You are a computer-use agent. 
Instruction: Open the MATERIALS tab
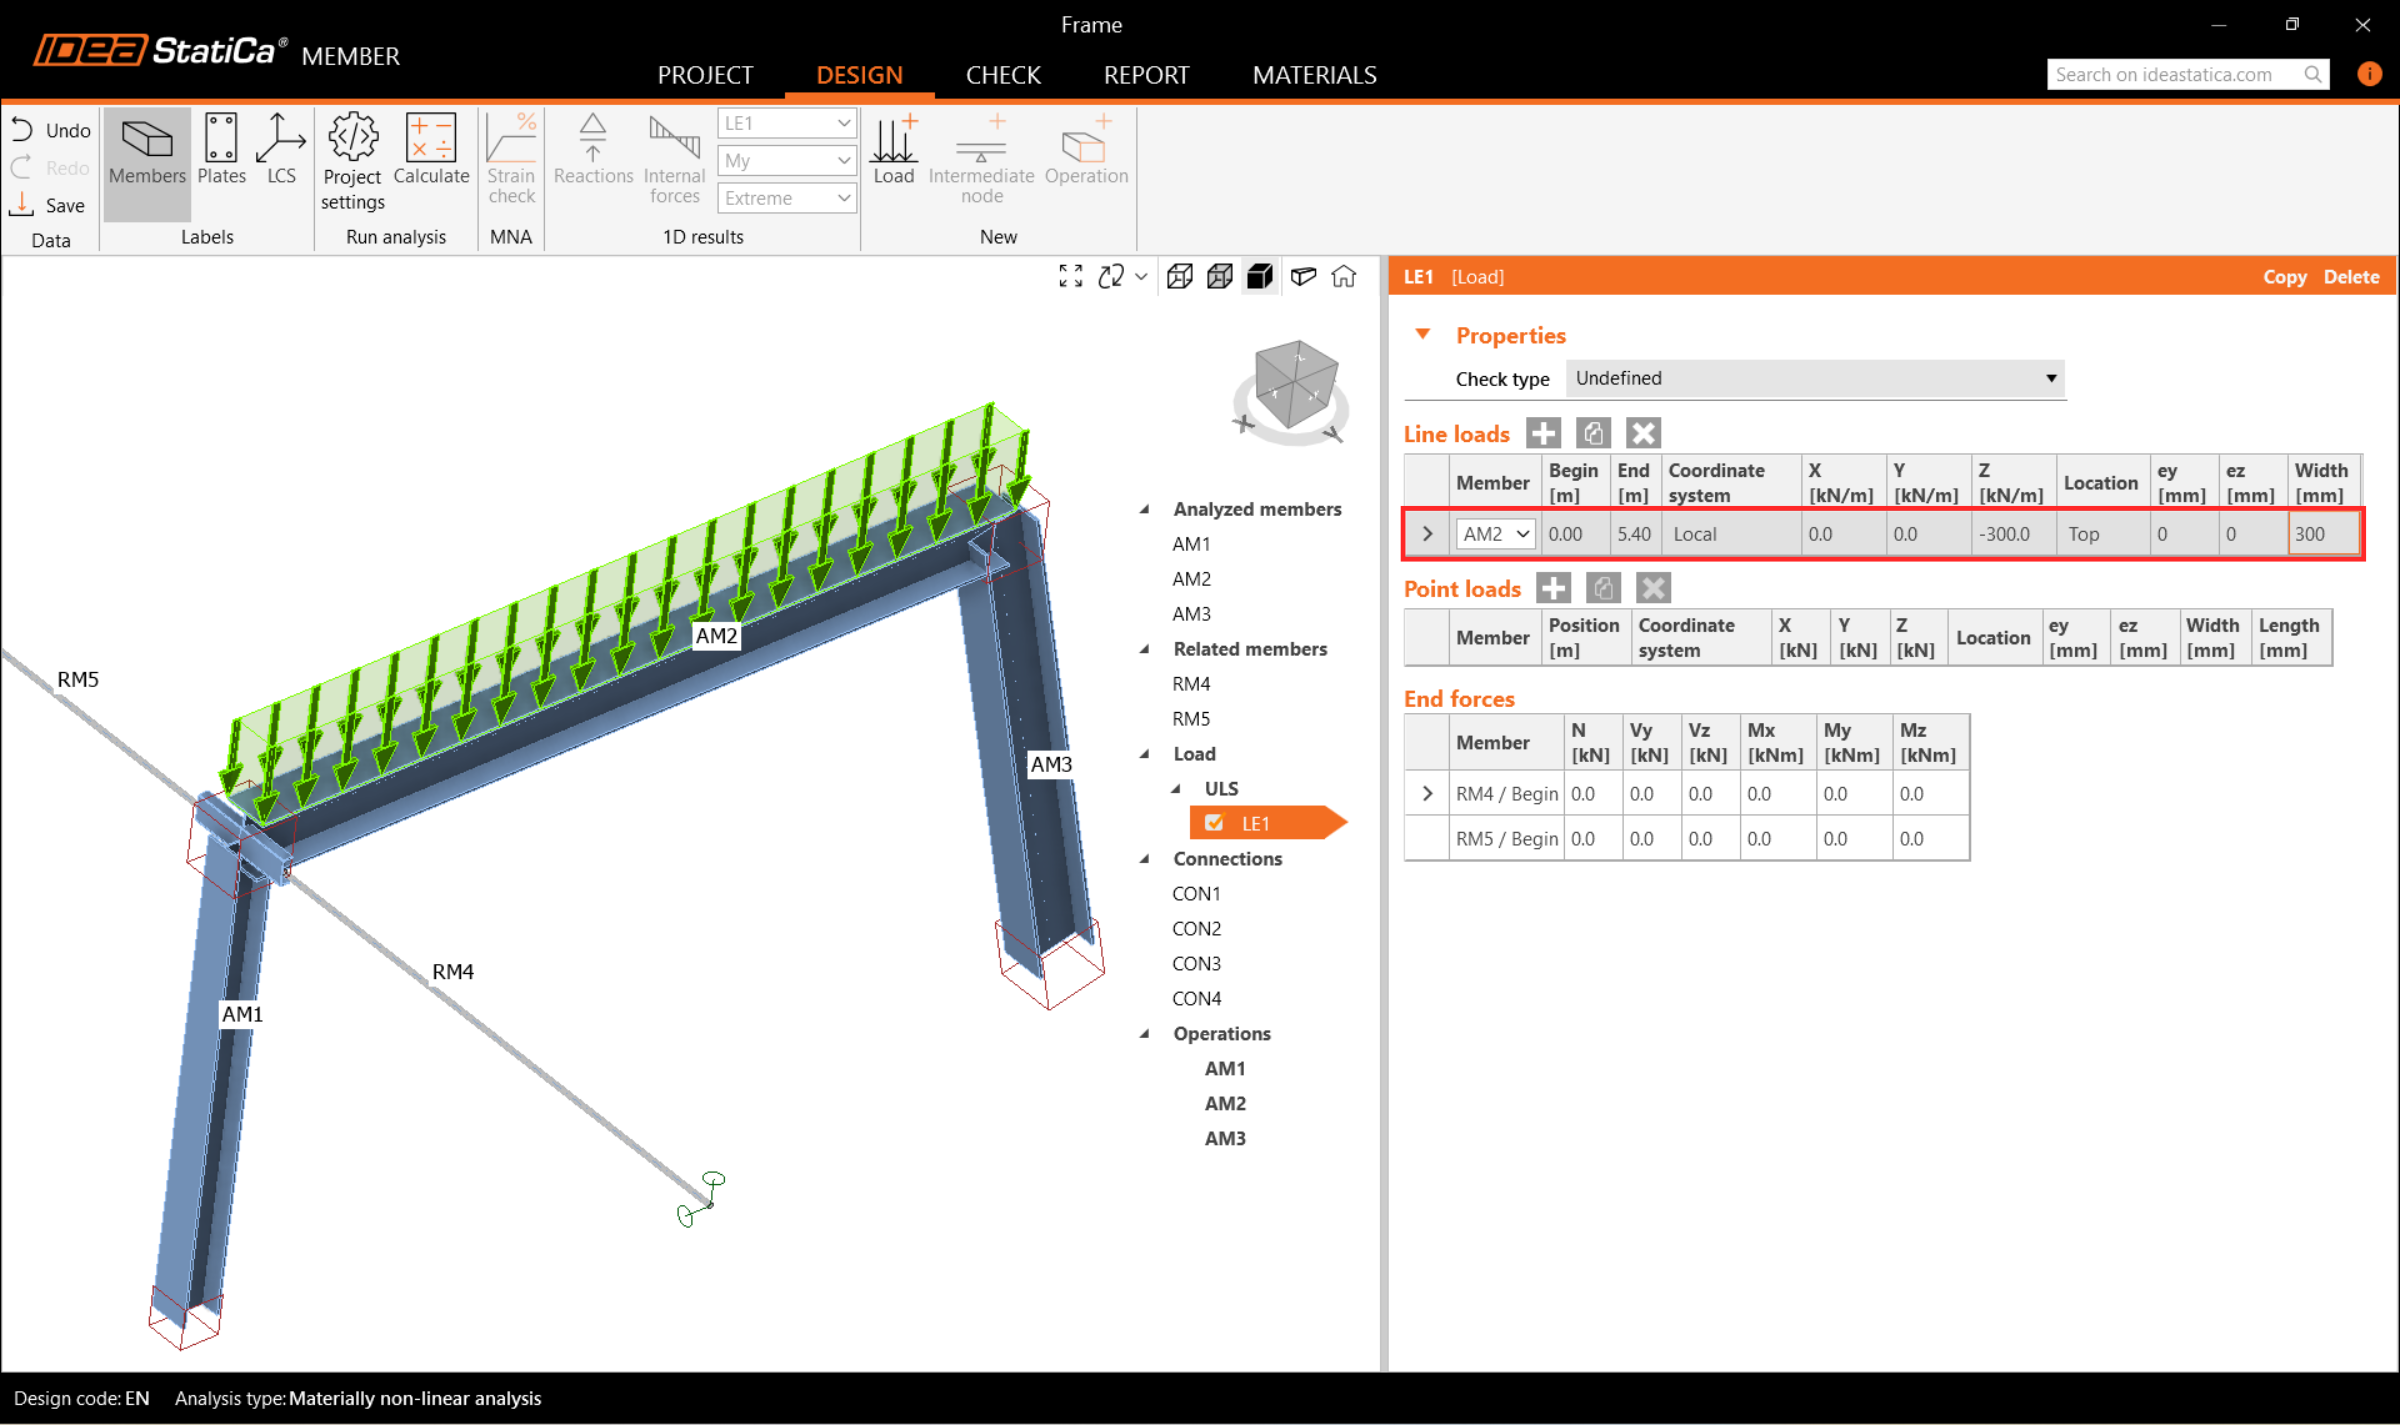pyautogui.click(x=1314, y=75)
